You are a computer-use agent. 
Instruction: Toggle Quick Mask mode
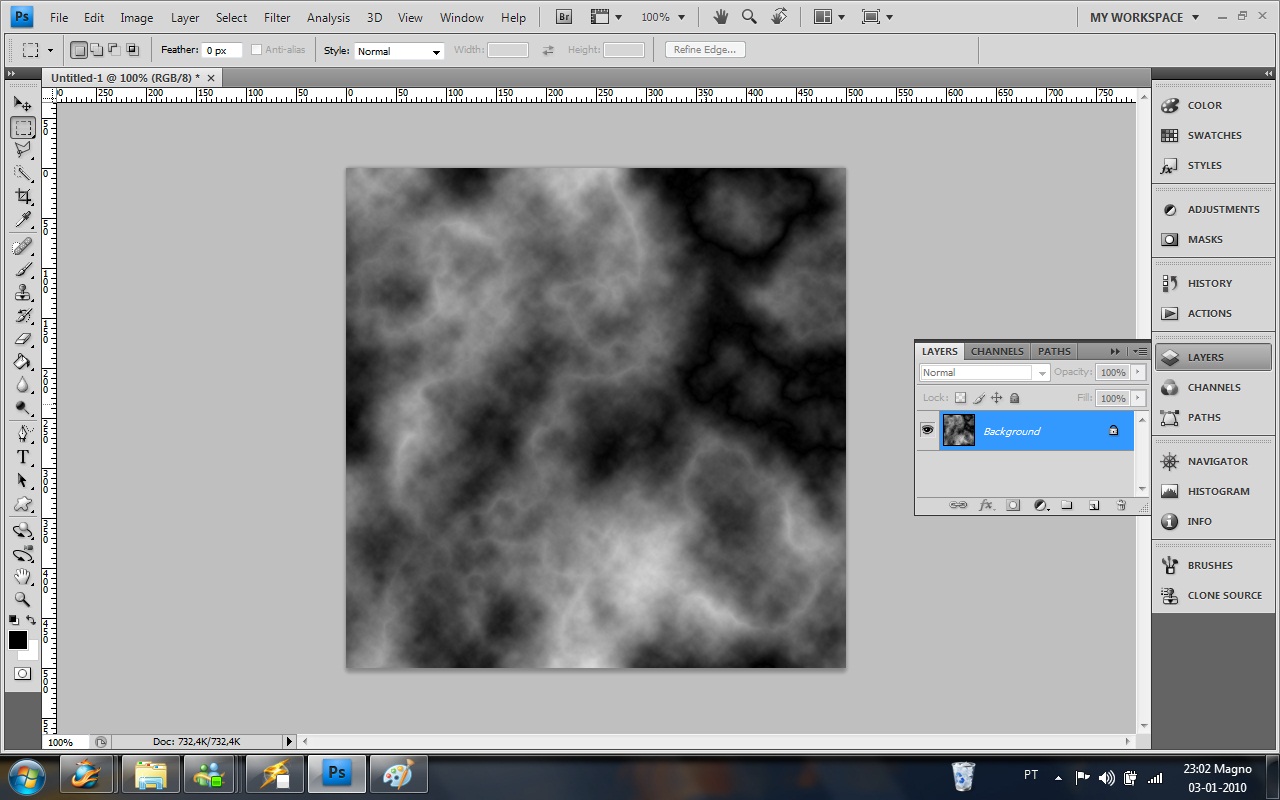coord(22,674)
